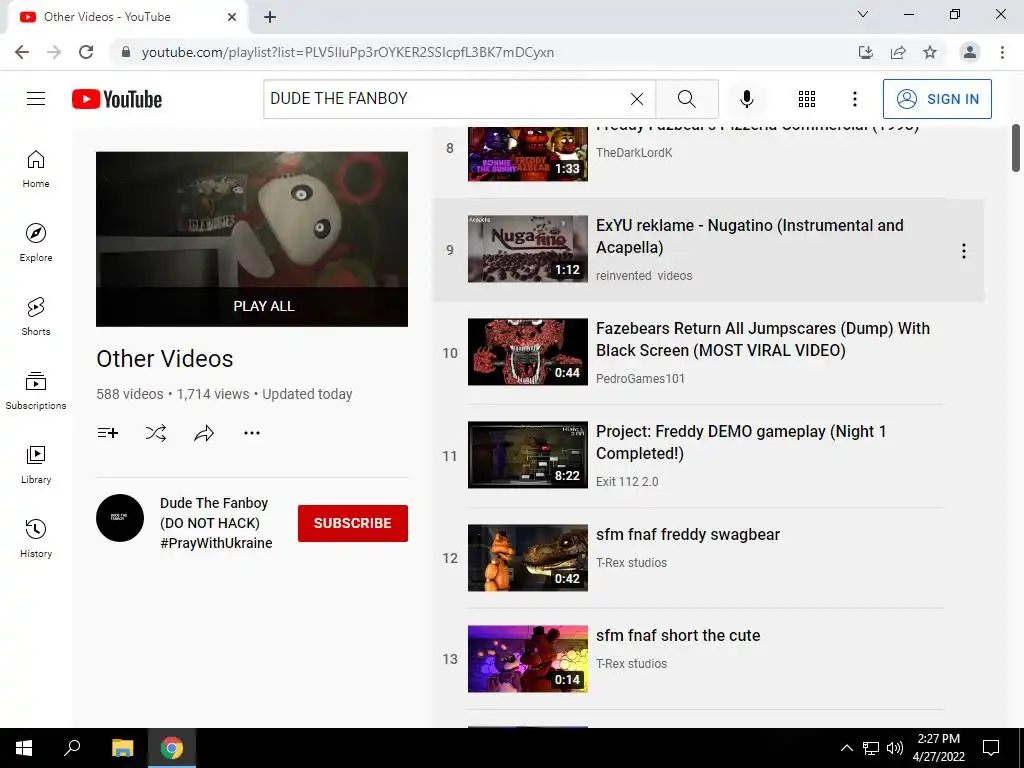Shuffle play the Other Videos playlist

pos(156,432)
